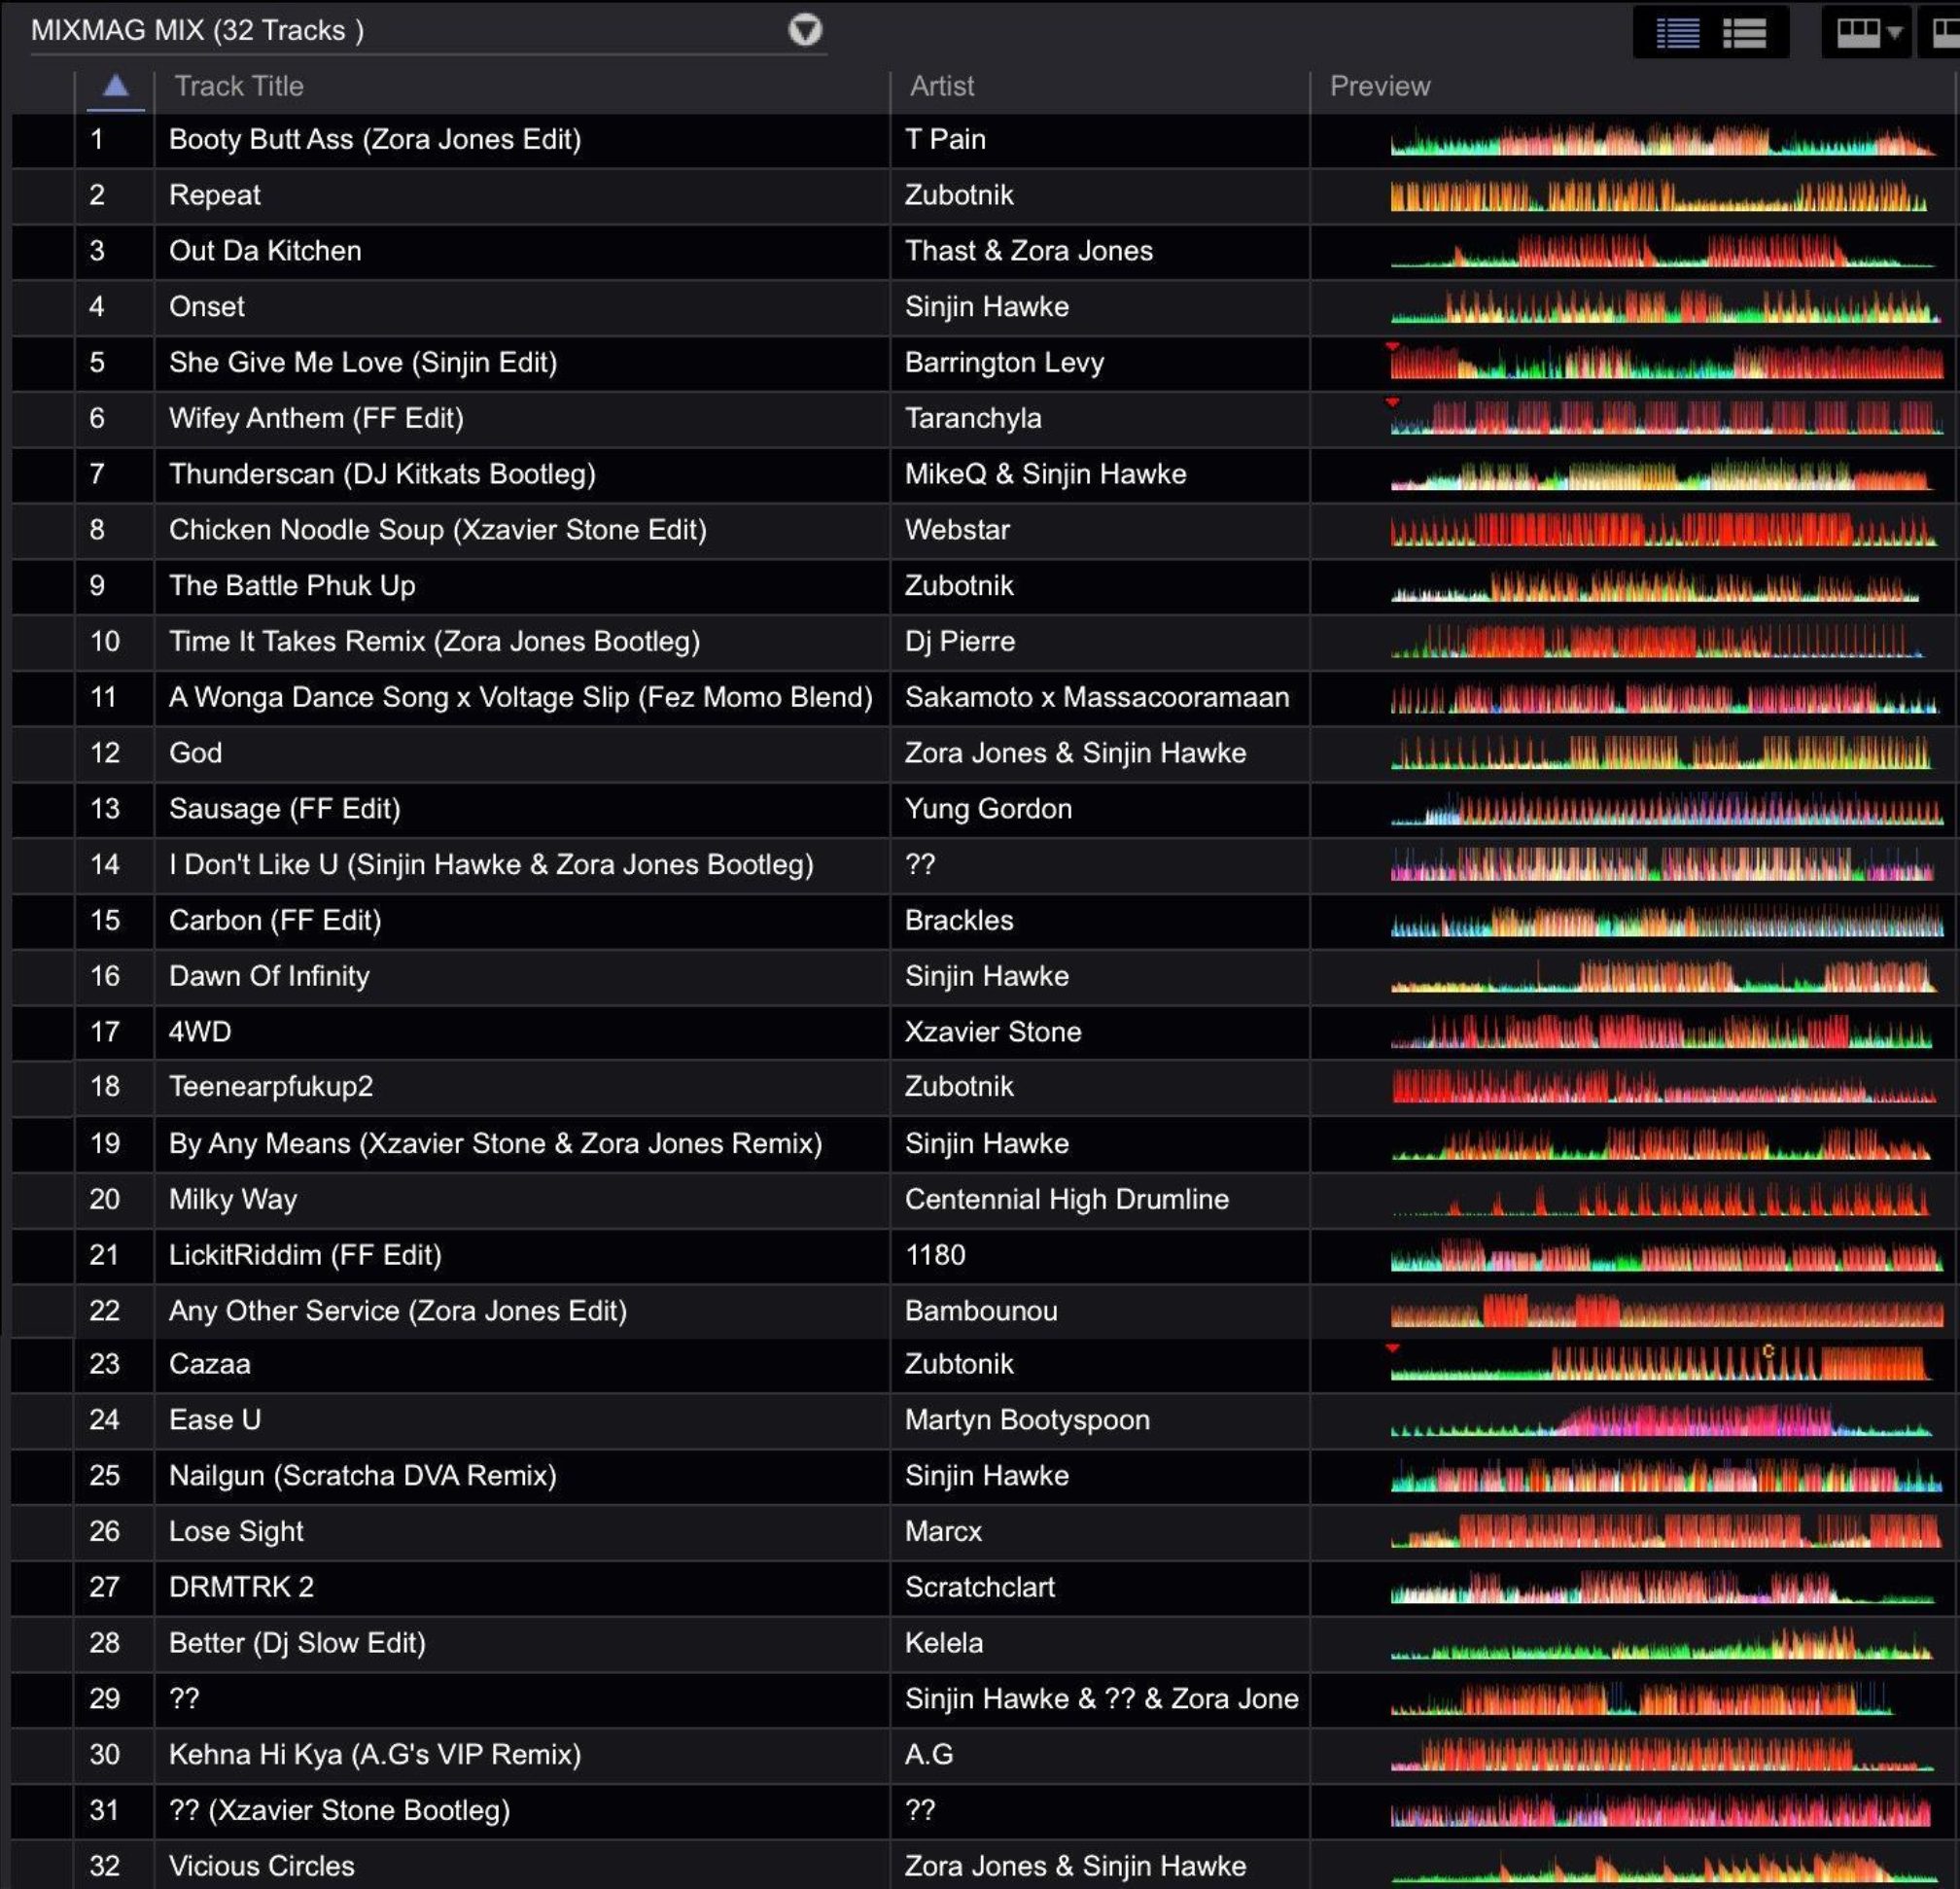1960x1889 pixels.
Task: Select 'Milky Way' track
Action: coord(233,1200)
